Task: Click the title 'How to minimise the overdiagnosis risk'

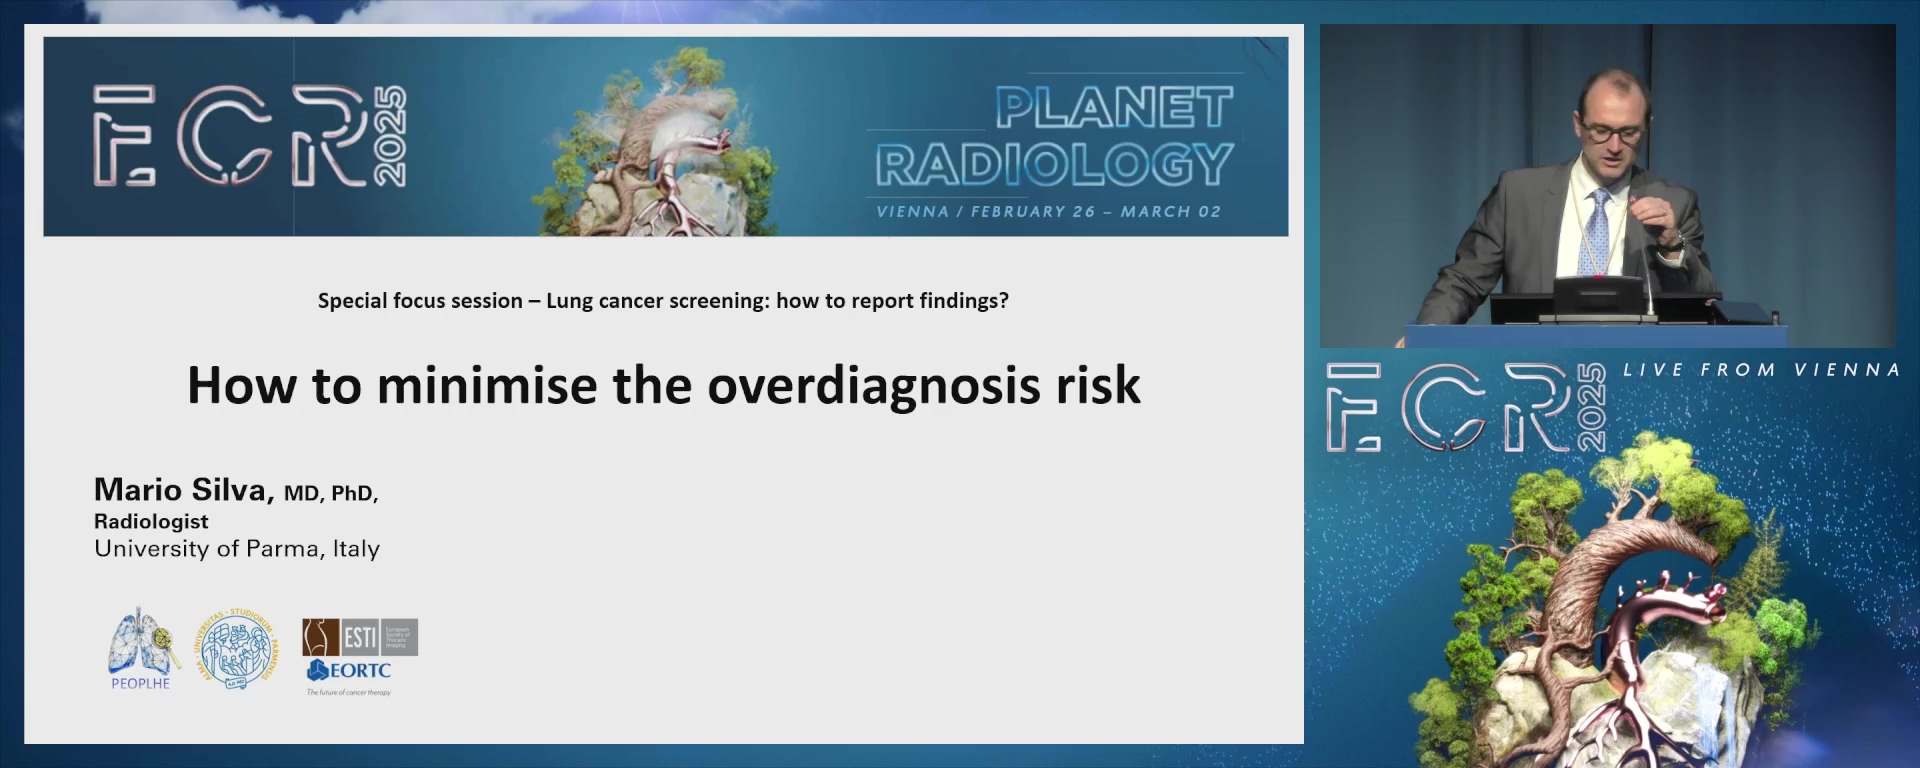Action: click(x=664, y=386)
